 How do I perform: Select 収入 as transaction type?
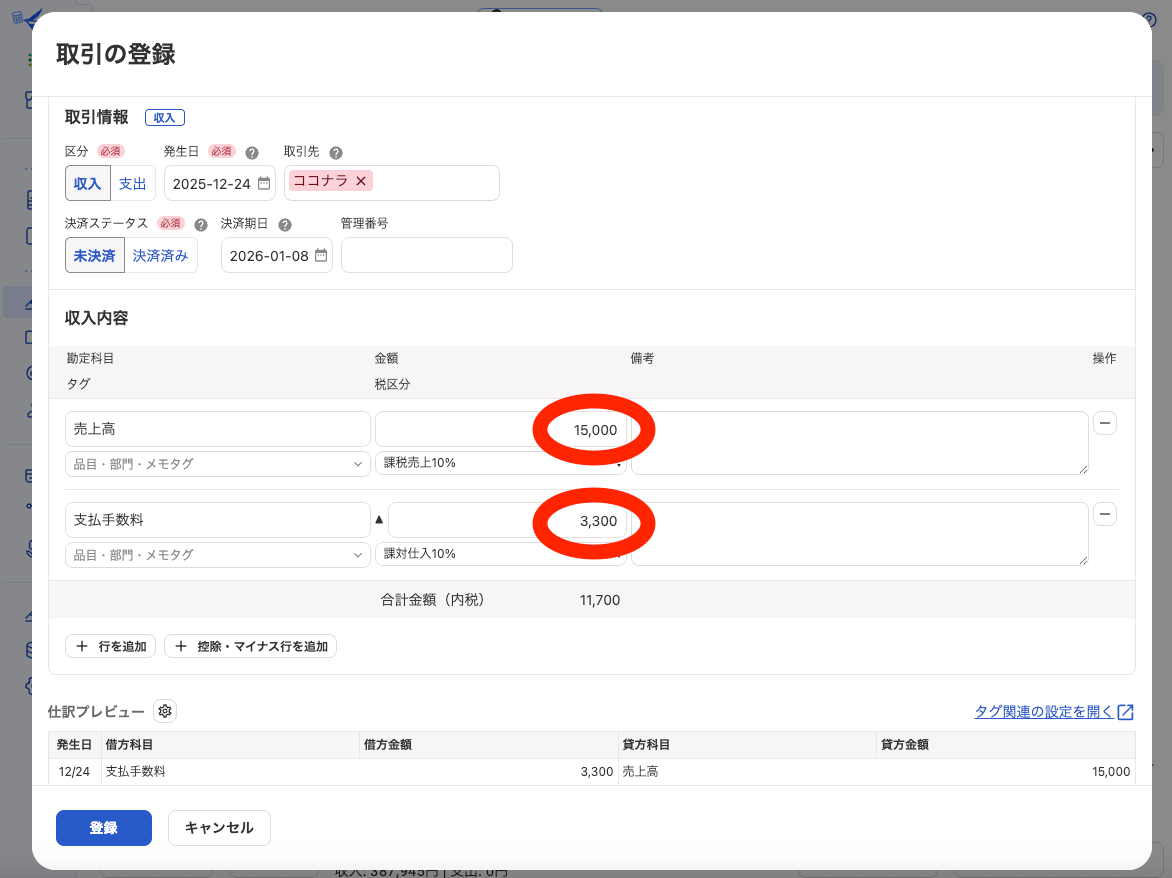click(x=88, y=184)
